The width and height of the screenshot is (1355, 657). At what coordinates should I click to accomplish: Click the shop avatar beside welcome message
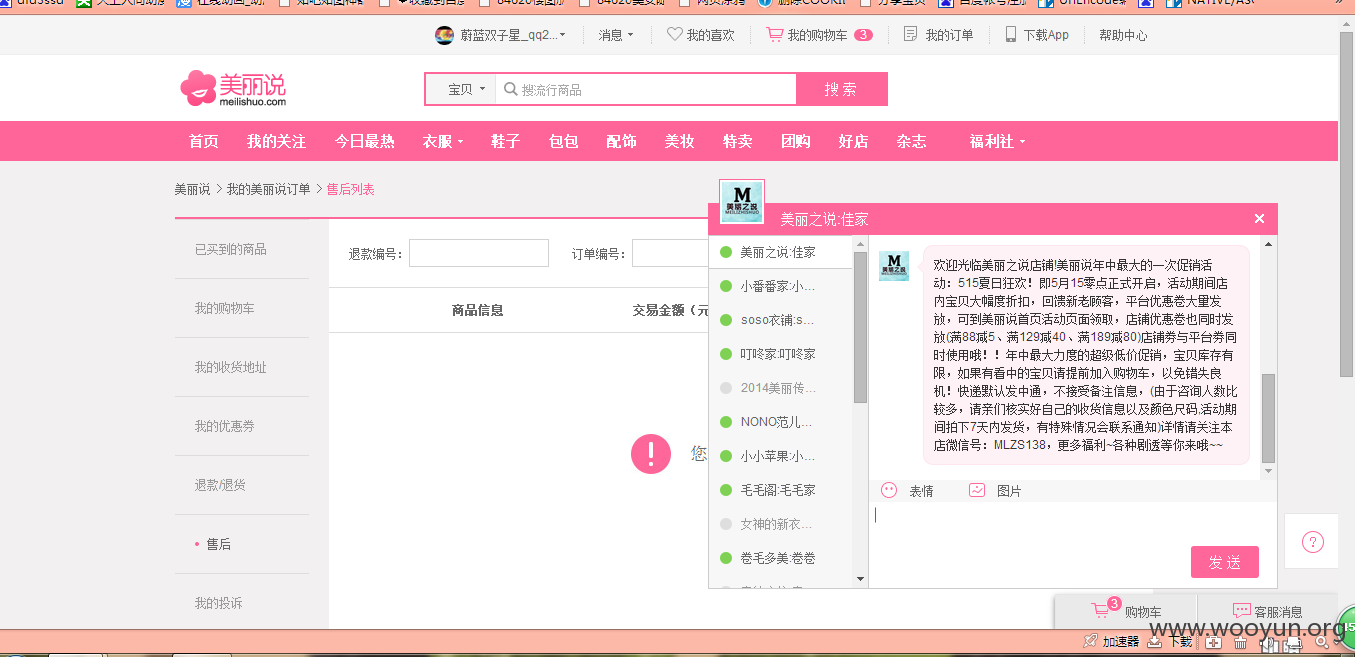(894, 266)
